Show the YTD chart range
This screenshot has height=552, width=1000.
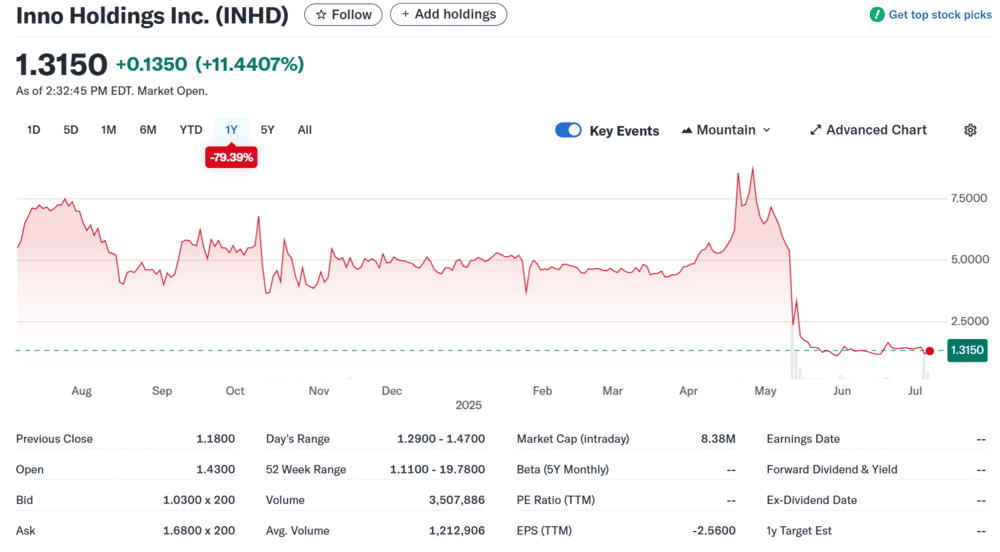click(x=191, y=130)
